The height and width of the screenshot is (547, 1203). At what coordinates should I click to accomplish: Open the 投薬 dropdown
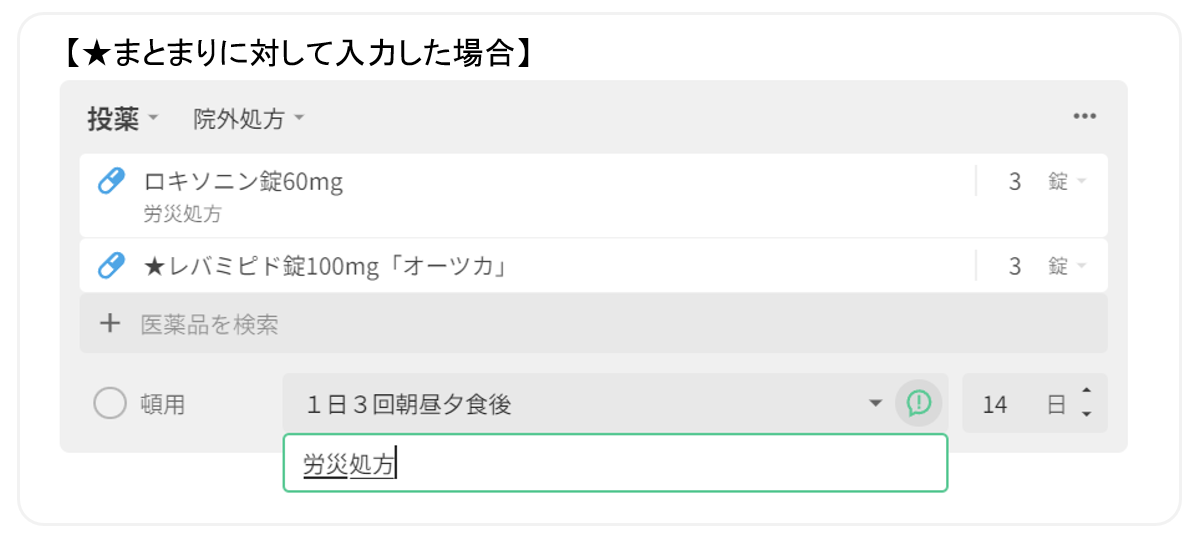tap(123, 119)
